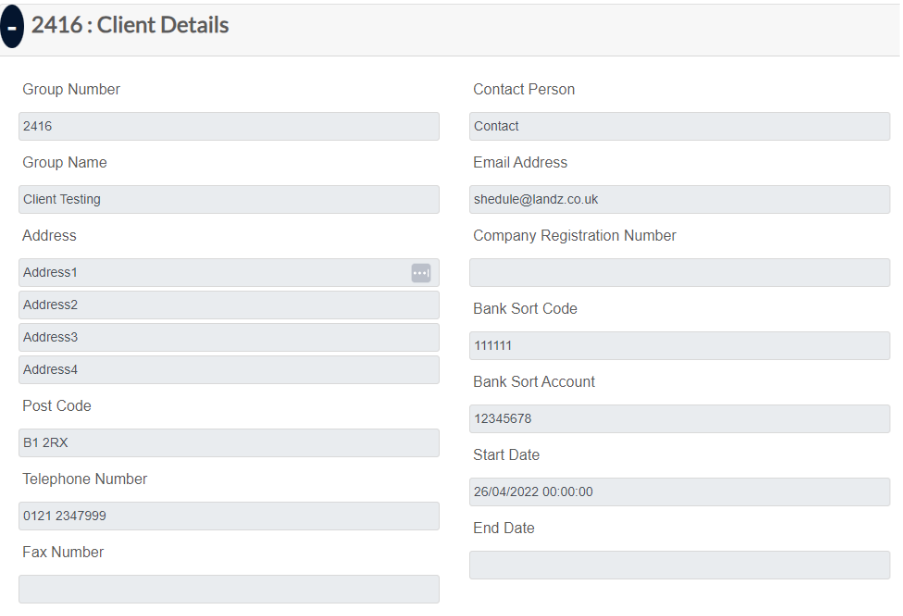This screenshot has width=903, height=616.
Task: Select the Email Address field
Action: pyautogui.click(x=679, y=199)
